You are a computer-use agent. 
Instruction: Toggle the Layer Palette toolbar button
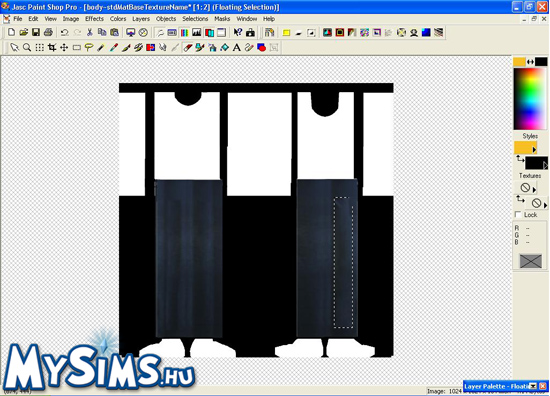pos(209,33)
